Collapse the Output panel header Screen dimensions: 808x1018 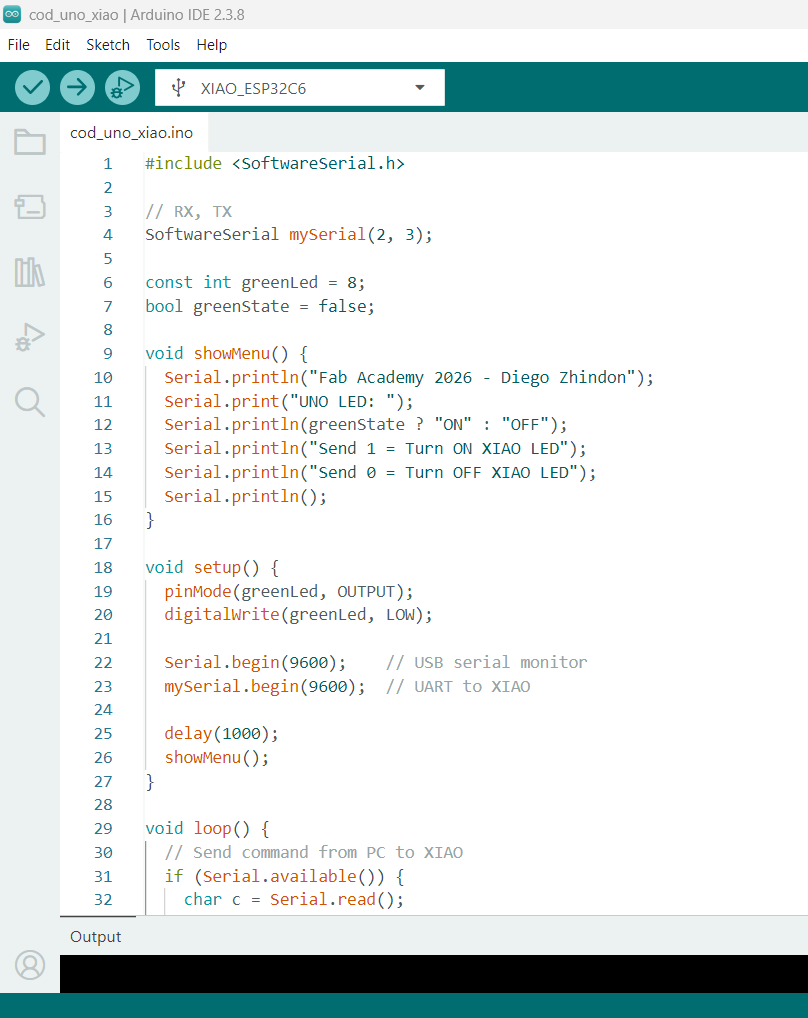(95, 937)
